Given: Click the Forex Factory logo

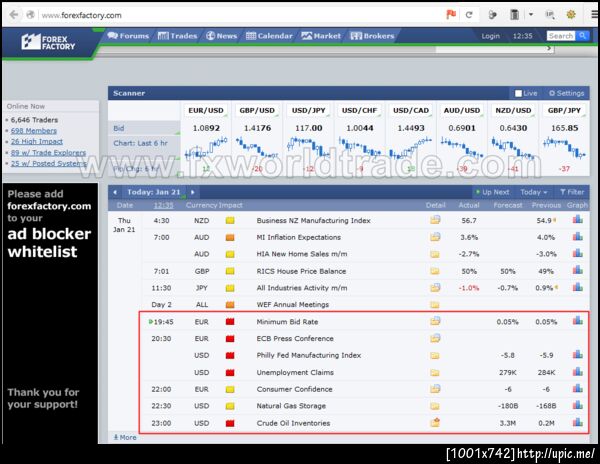Looking at the screenshot, I should tap(48, 42).
